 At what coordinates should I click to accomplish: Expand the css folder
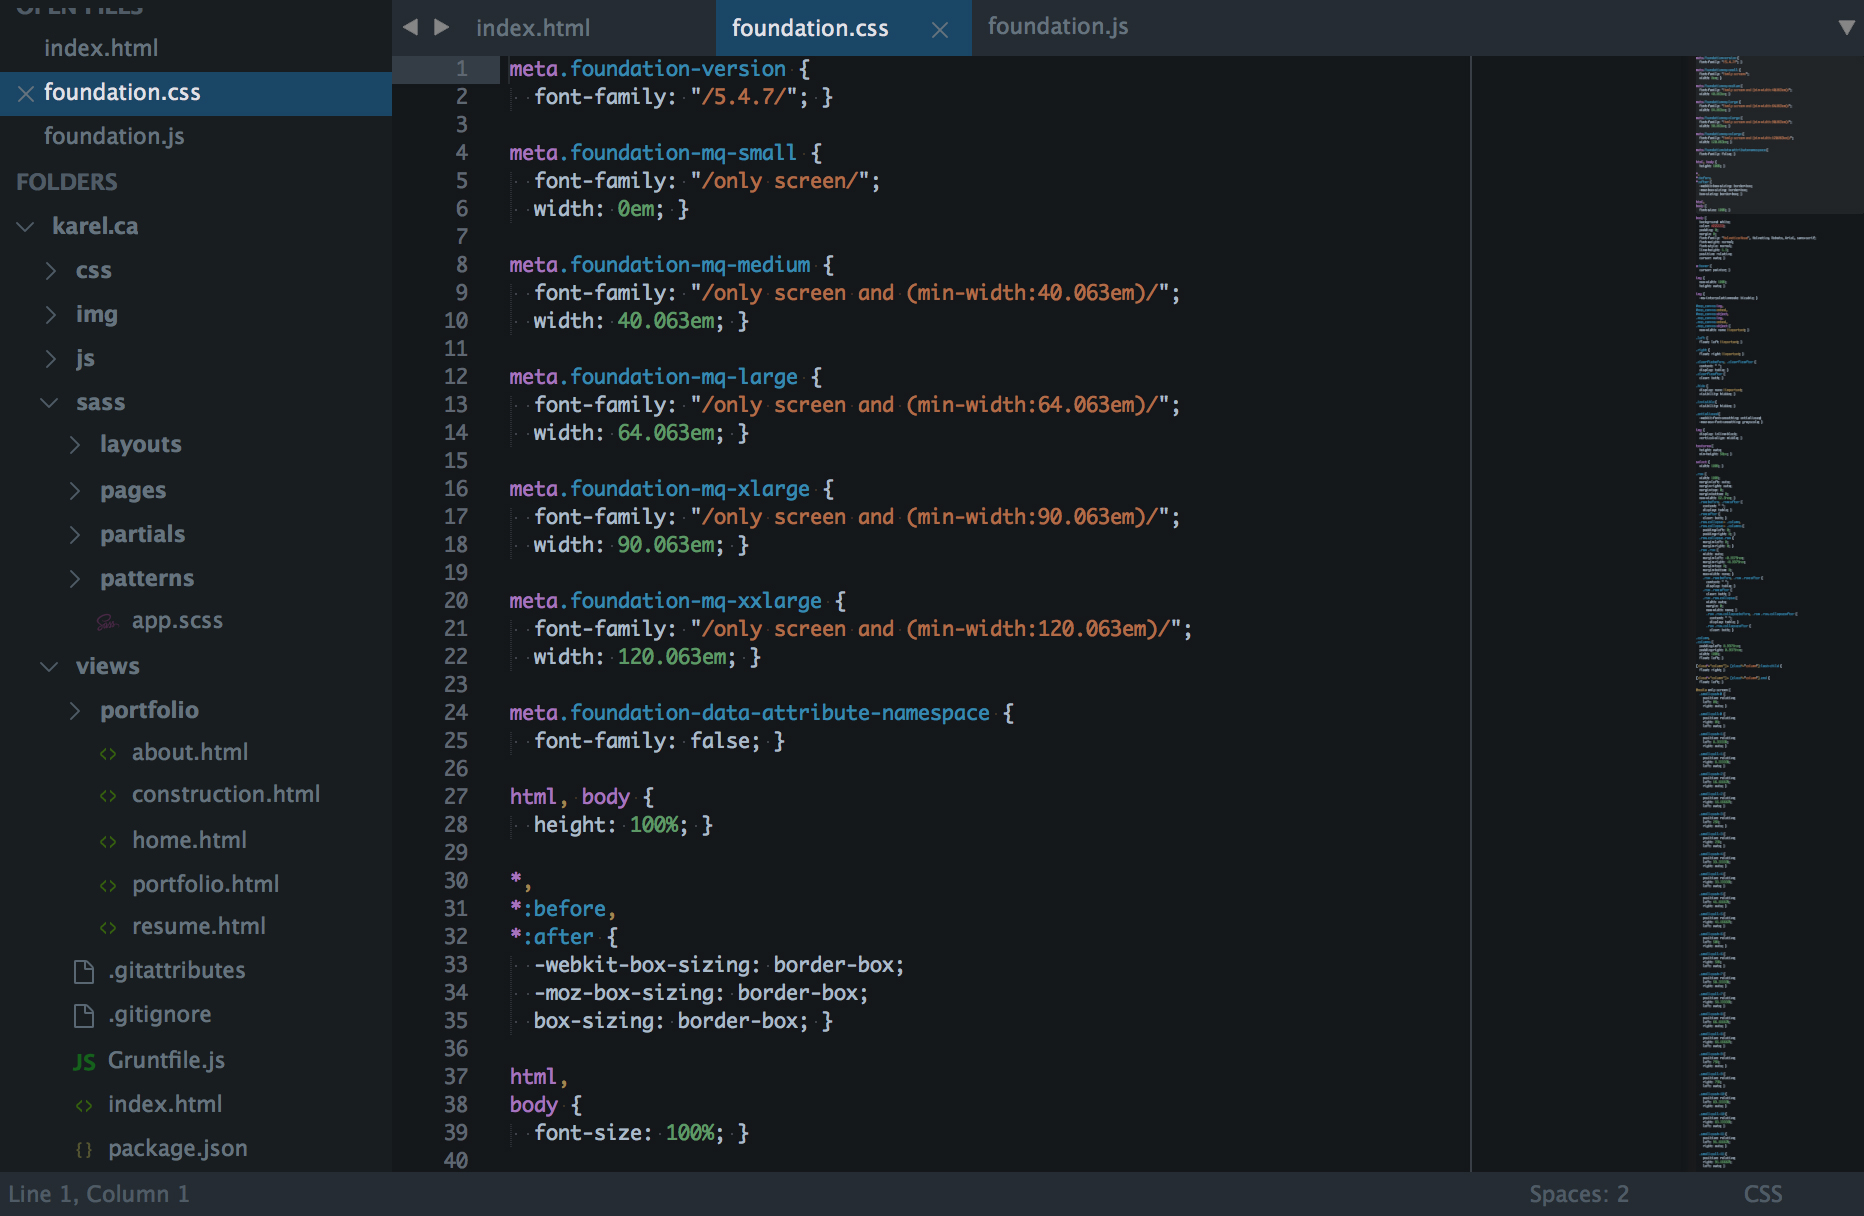click(x=50, y=271)
